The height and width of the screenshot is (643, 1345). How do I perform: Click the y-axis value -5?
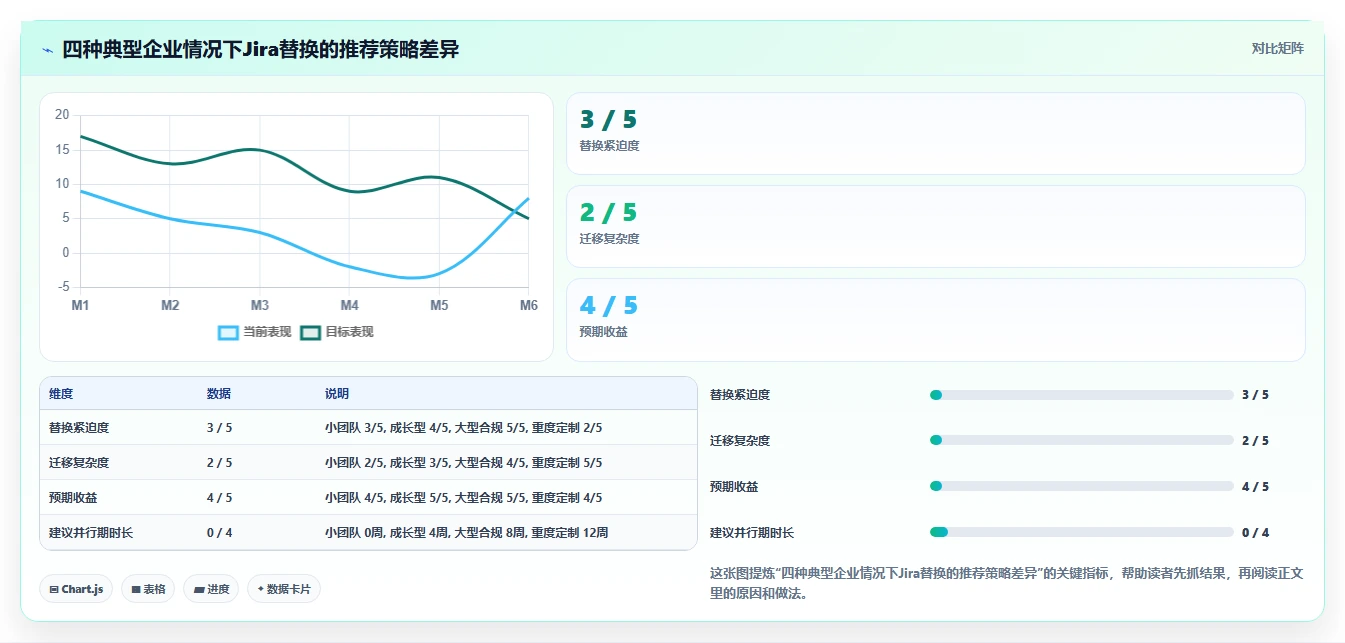[64, 287]
